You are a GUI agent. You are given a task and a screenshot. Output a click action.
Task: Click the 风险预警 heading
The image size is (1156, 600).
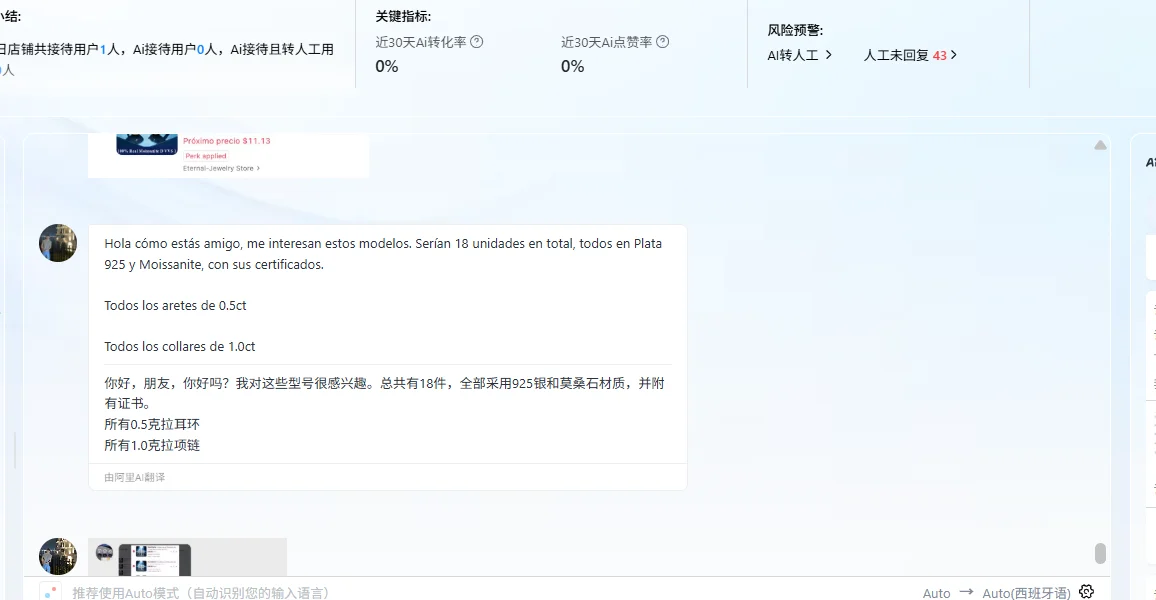pyautogui.click(x=795, y=30)
